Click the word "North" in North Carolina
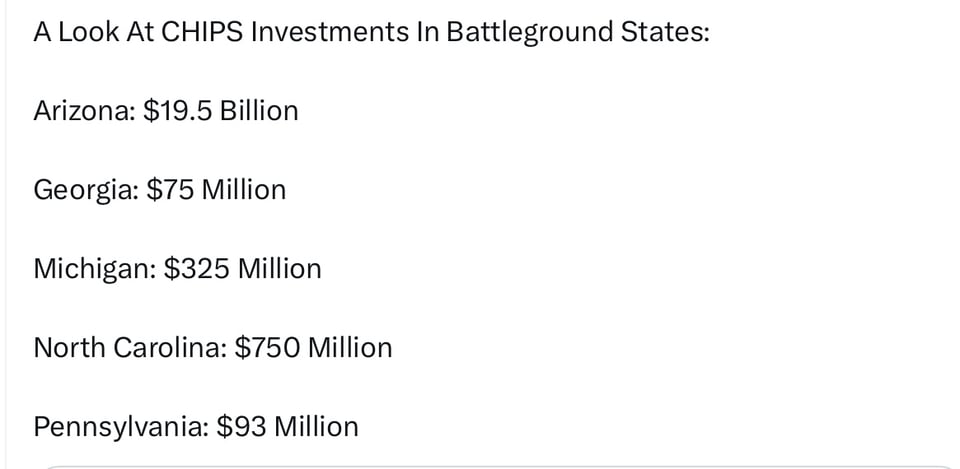960x469 pixels. point(68,348)
